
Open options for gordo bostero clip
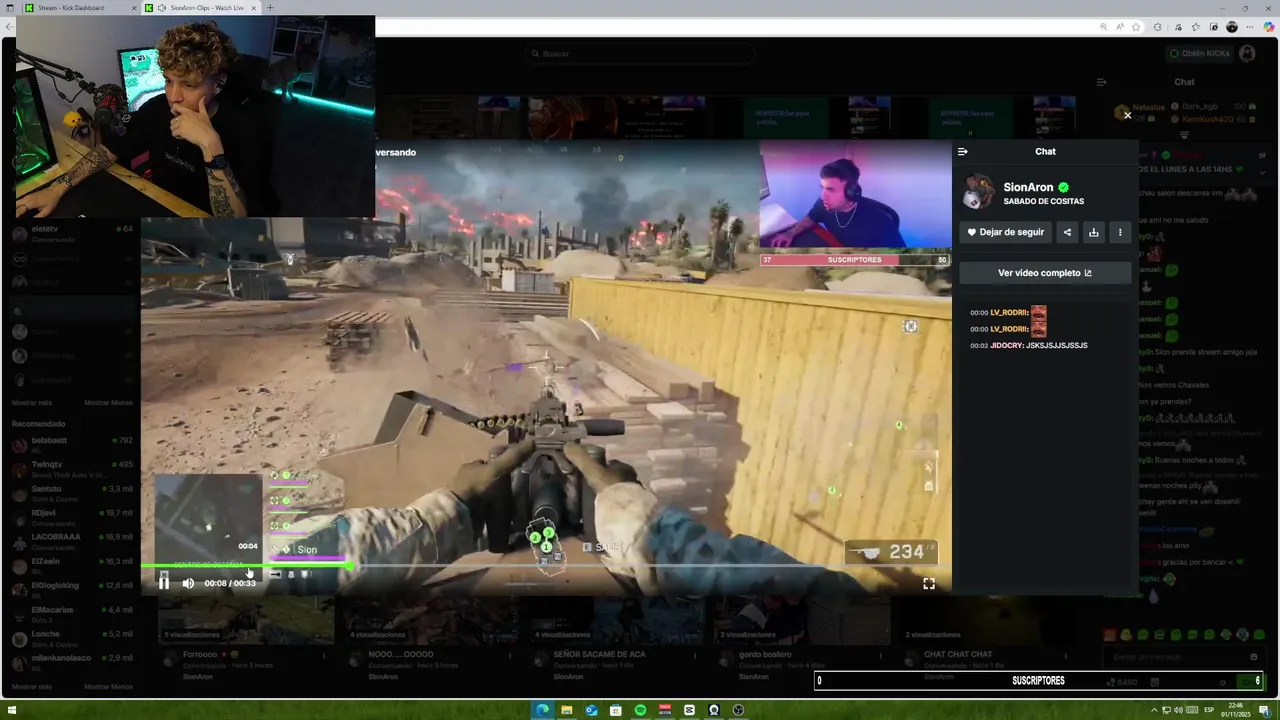click(882, 656)
